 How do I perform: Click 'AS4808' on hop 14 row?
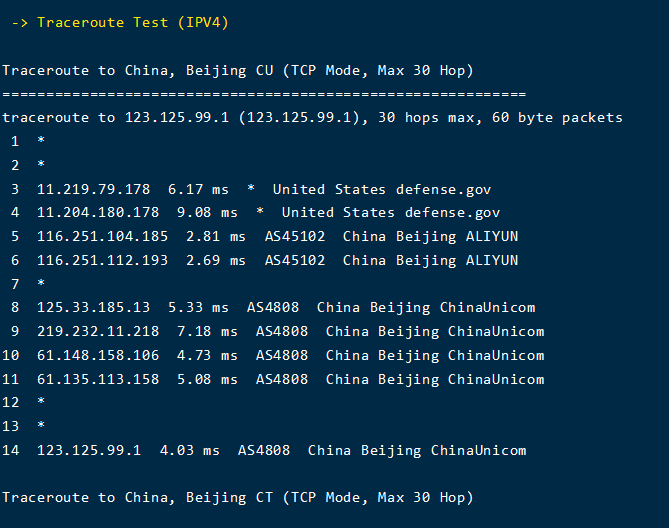[264, 450]
